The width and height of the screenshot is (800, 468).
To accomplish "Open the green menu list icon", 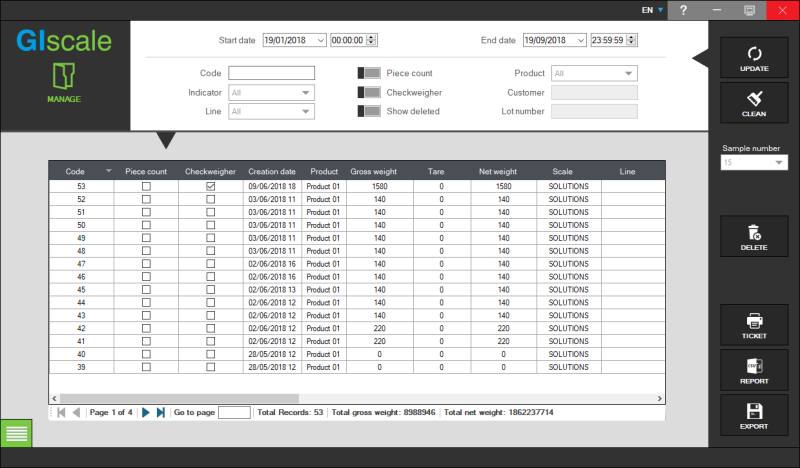I will pyautogui.click(x=16, y=432).
